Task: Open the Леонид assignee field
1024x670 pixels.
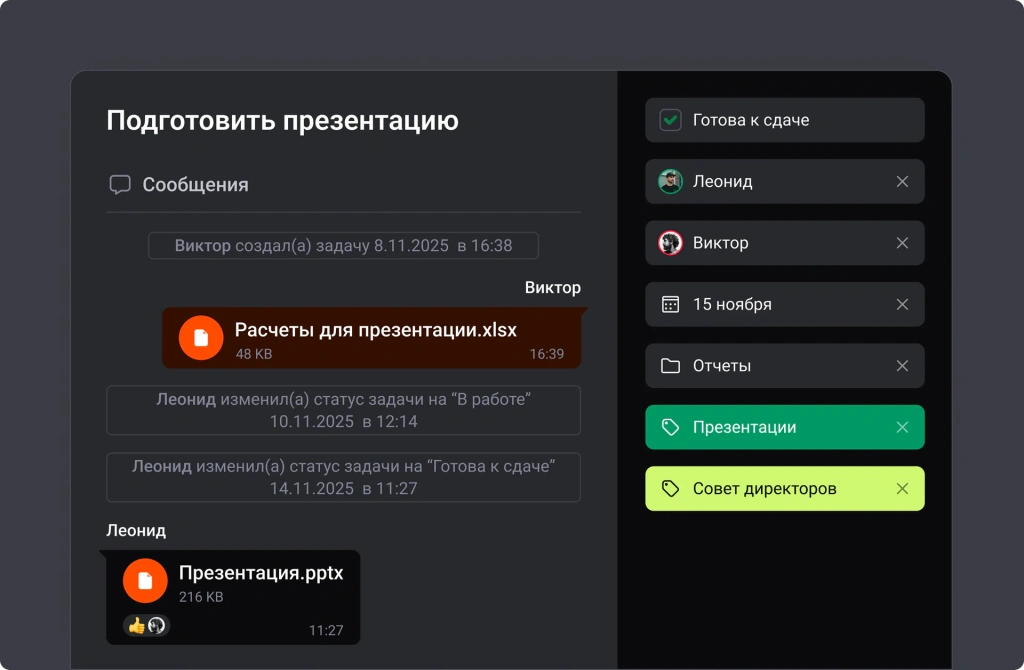Action: 785,182
